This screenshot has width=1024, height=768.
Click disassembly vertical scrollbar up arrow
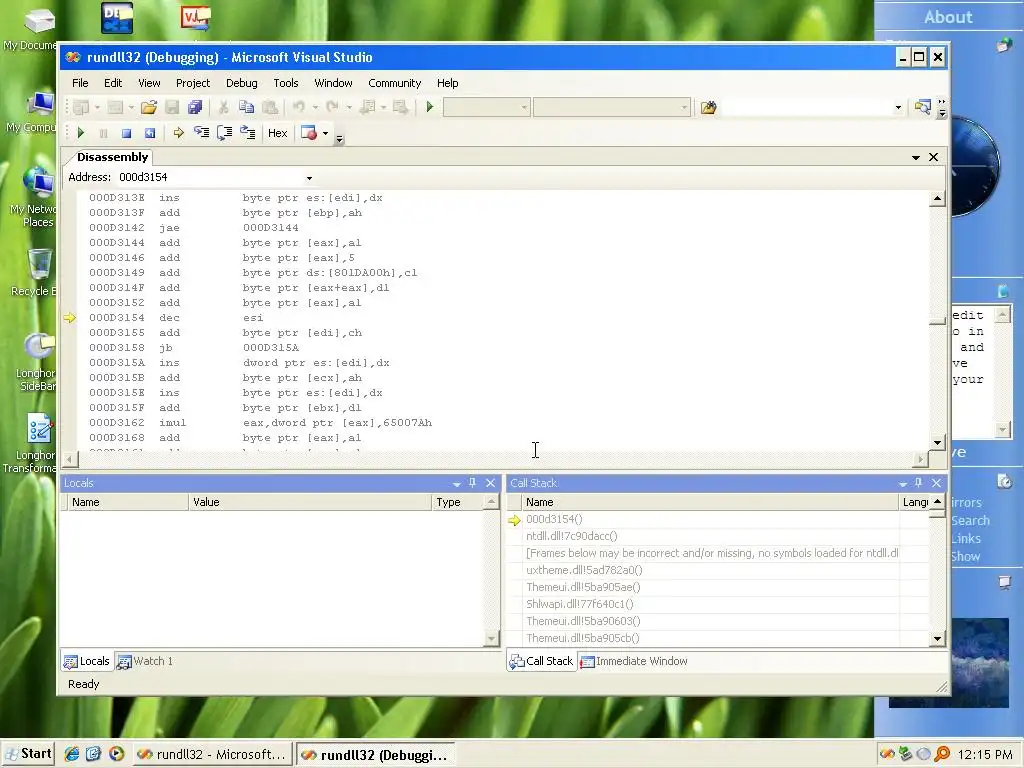click(937, 198)
